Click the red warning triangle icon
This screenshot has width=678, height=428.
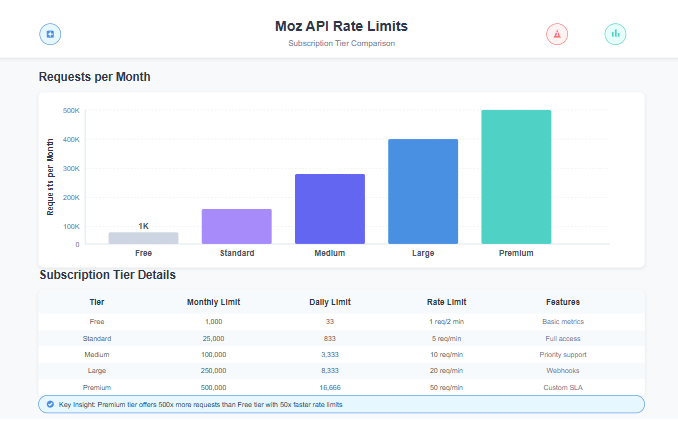[557, 34]
